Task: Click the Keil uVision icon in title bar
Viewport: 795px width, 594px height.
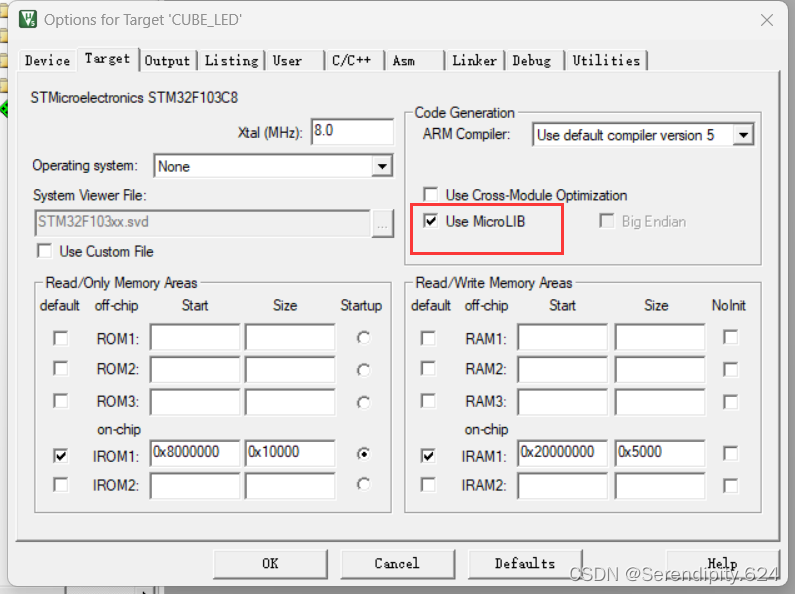Action: click(x=28, y=19)
